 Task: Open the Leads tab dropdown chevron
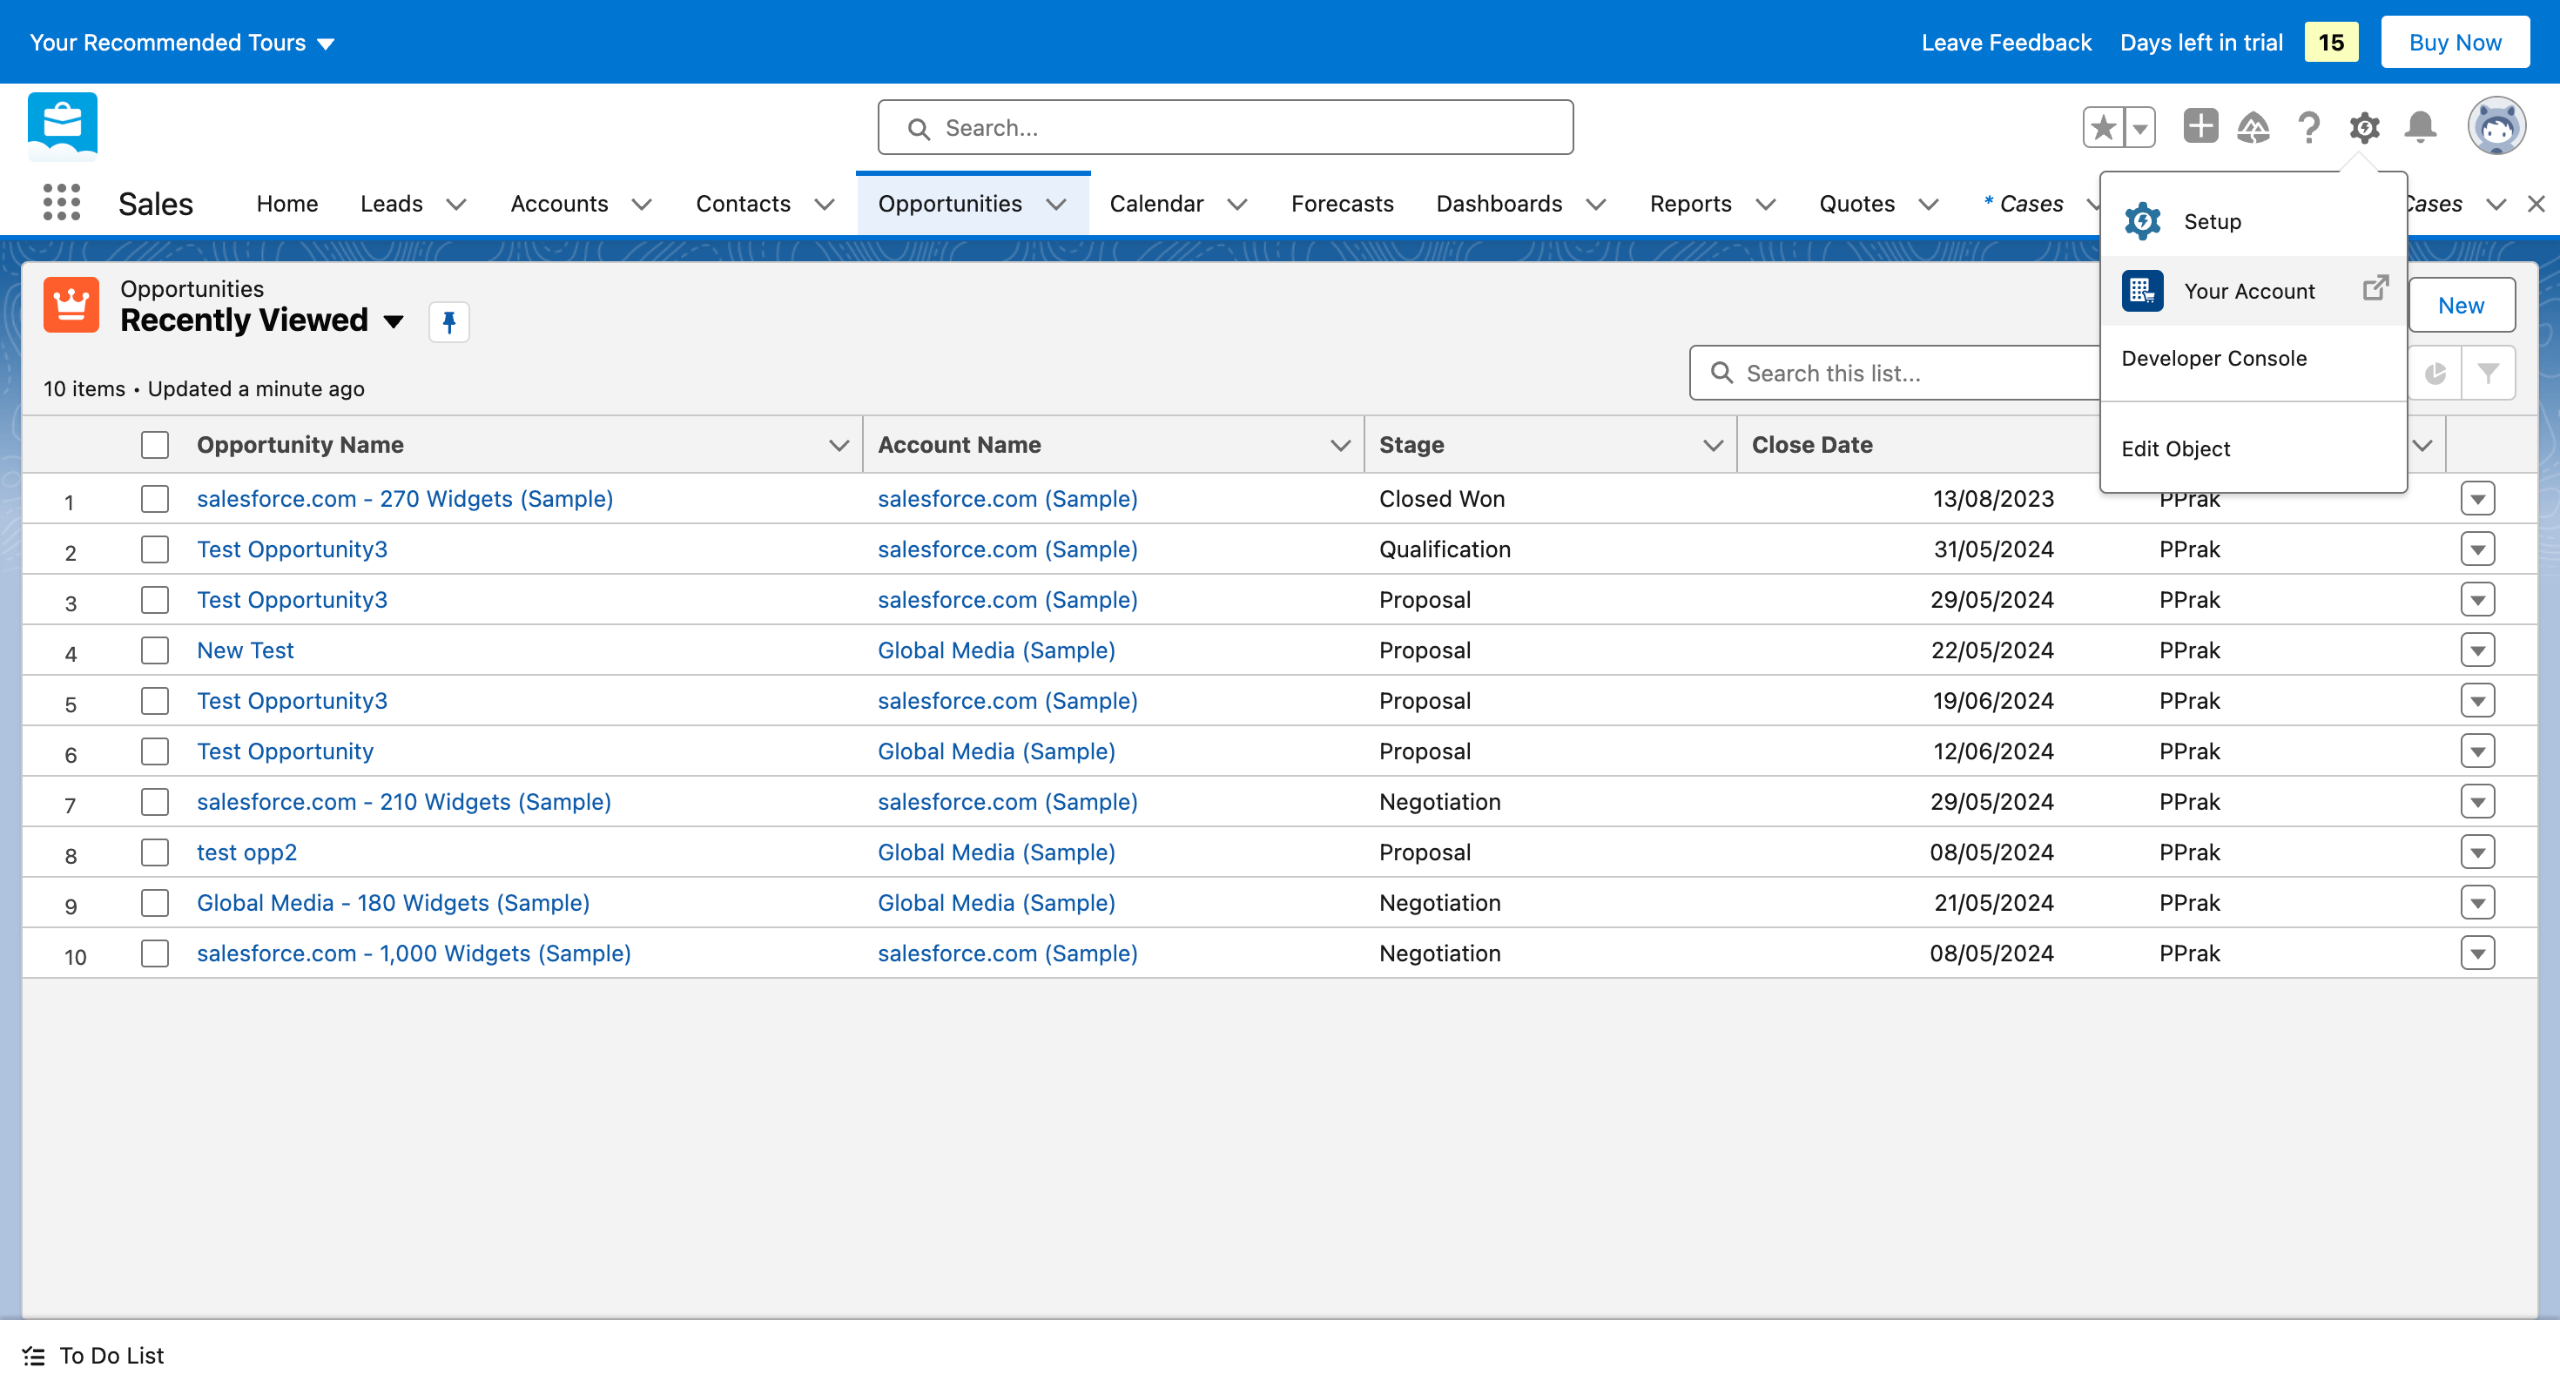[x=456, y=204]
